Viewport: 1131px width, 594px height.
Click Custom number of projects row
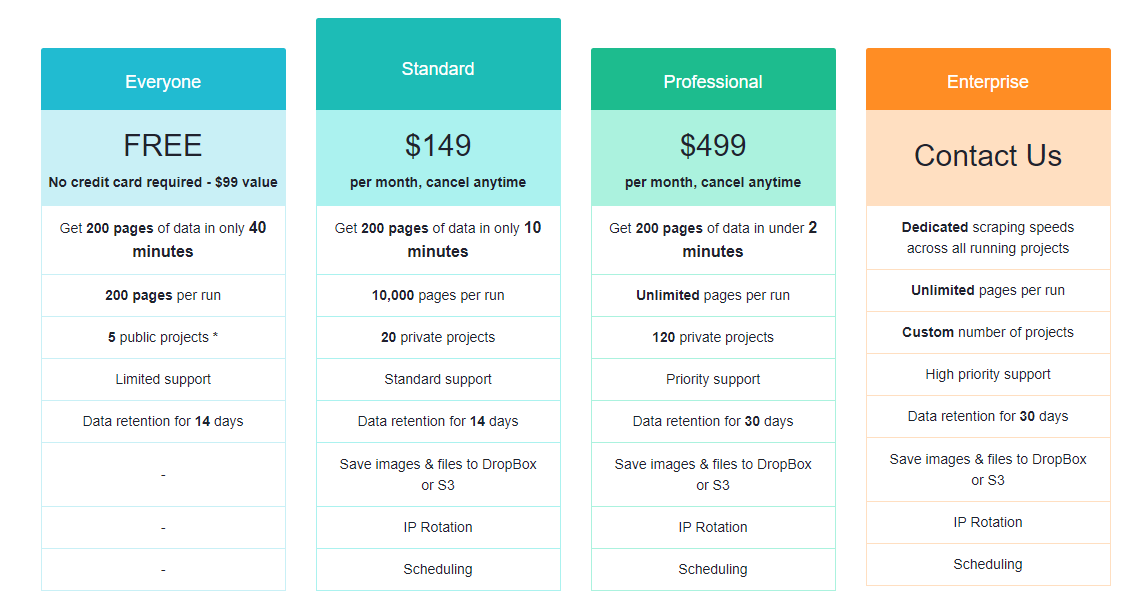click(x=987, y=332)
